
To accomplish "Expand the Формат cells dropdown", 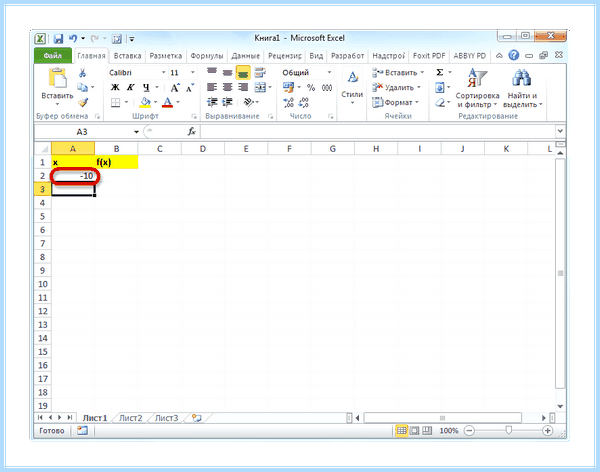I will click(x=417, y=102).
